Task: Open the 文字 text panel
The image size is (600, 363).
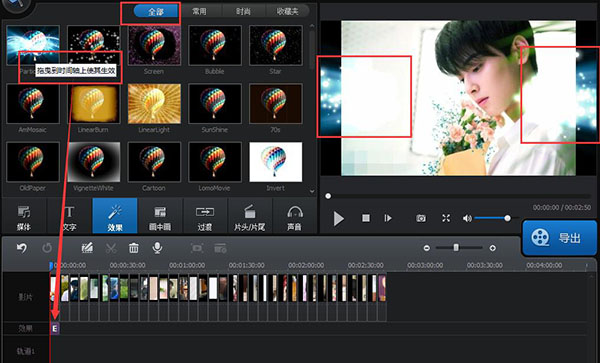Action: (x=69, y=216)
